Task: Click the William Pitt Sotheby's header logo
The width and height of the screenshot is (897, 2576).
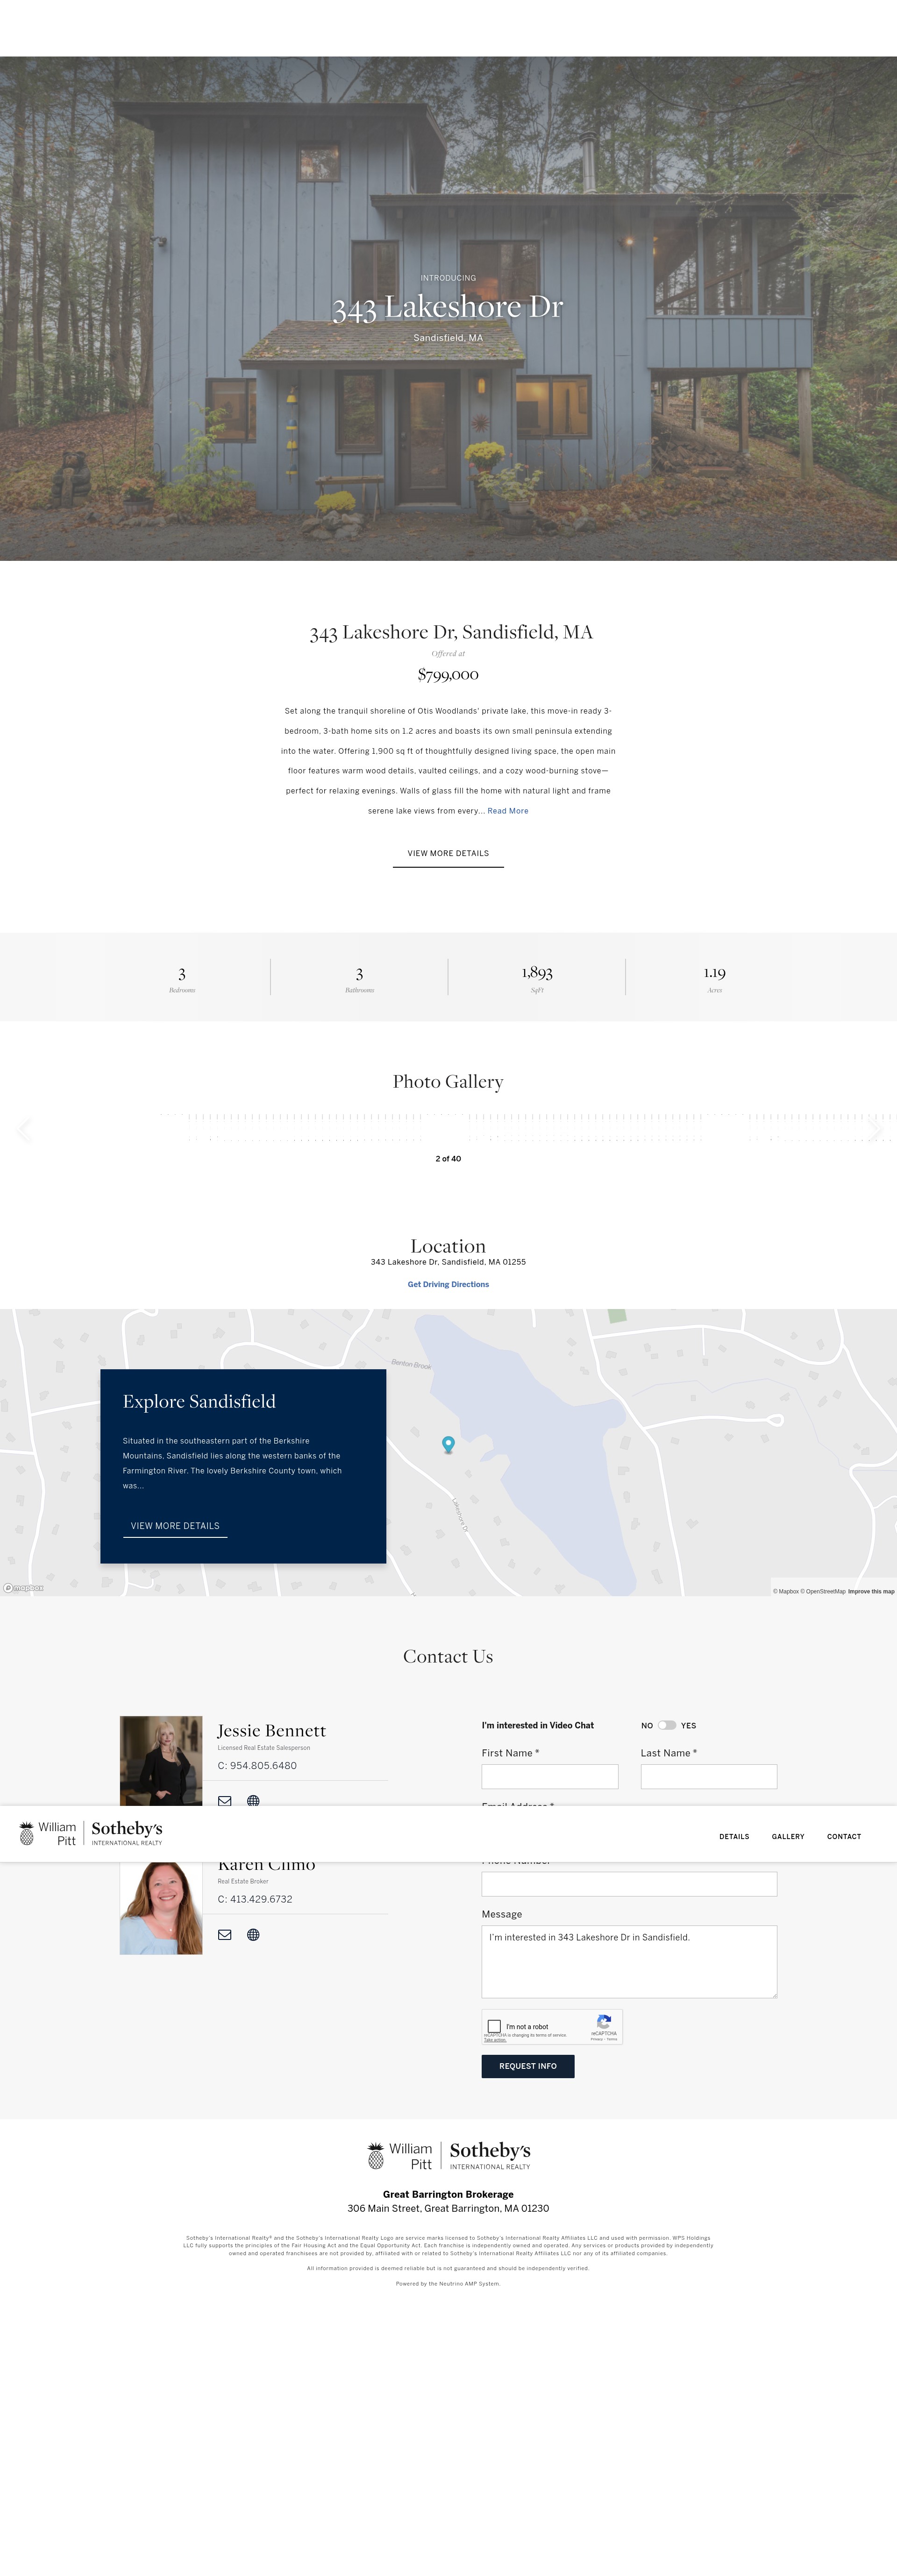Action: pos(90,1833)
